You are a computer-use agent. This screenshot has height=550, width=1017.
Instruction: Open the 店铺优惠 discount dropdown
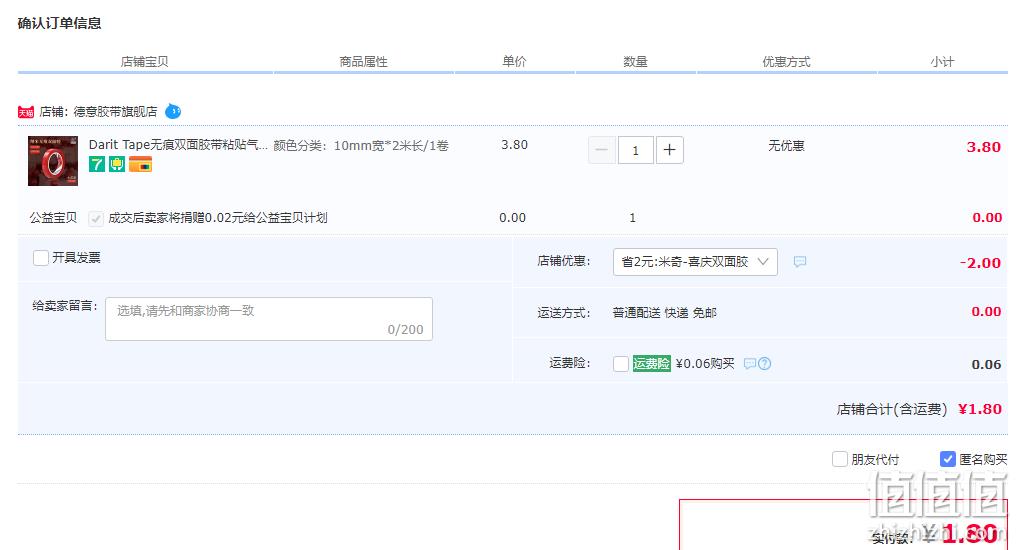pyautogui.click(x=695, y=262)
